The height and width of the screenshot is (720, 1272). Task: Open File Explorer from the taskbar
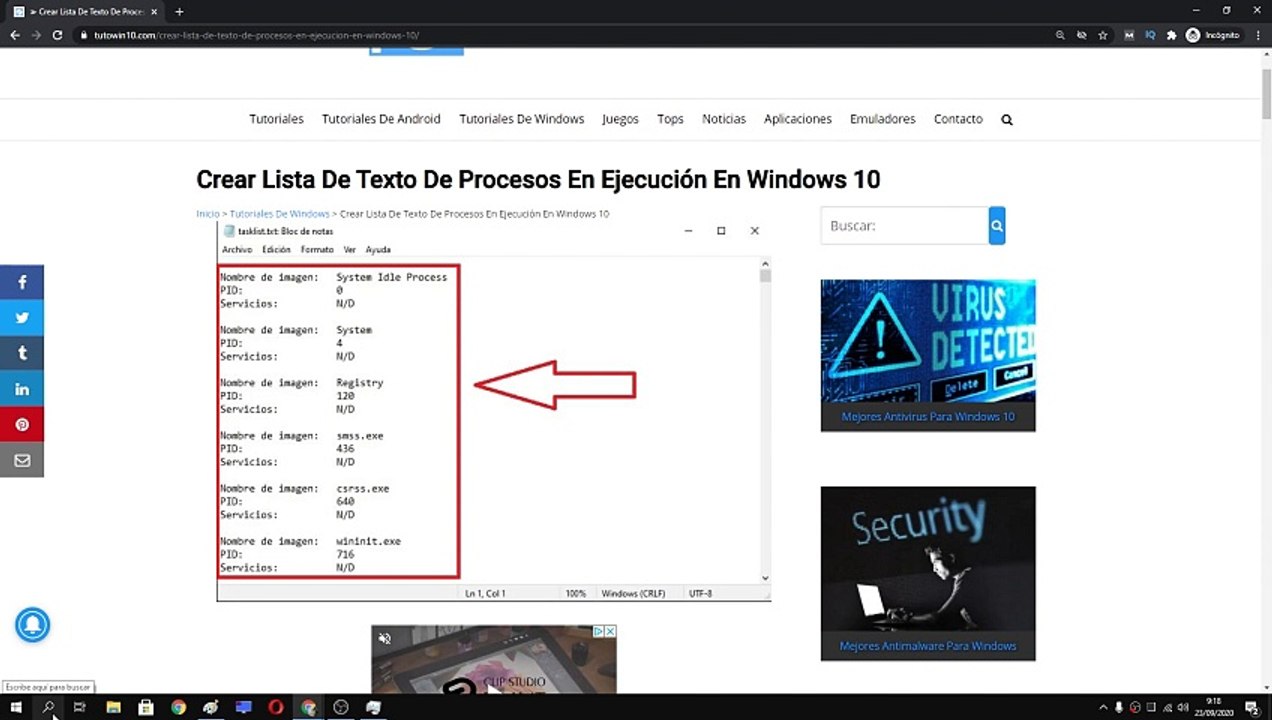pyautogui.click(x=114, y=707)
